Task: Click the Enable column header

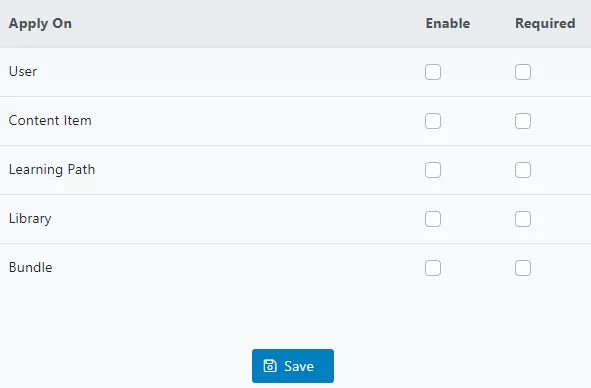Action: click(x=448, y=23)
